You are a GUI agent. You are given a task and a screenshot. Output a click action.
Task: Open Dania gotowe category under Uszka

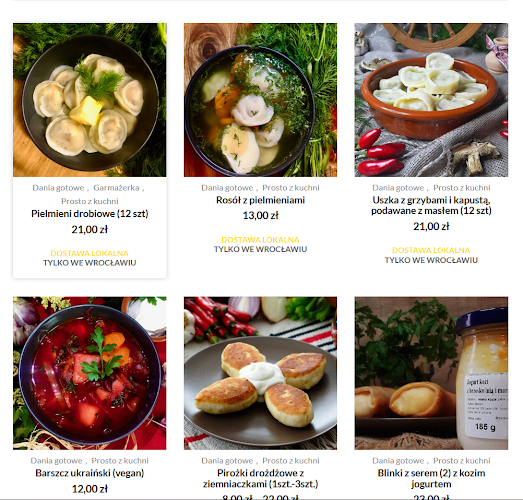(398, 188)
